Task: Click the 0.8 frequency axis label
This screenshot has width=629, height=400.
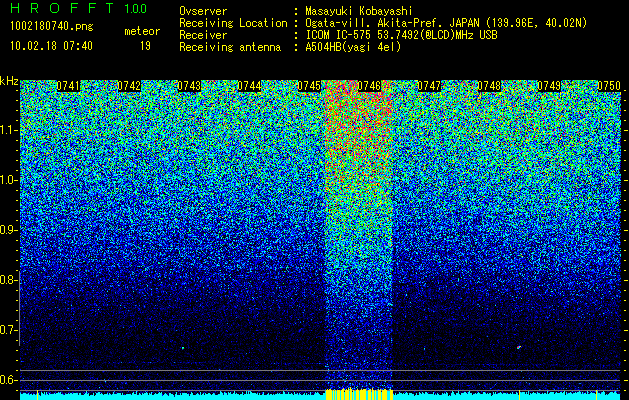Action: click(7, 280)
